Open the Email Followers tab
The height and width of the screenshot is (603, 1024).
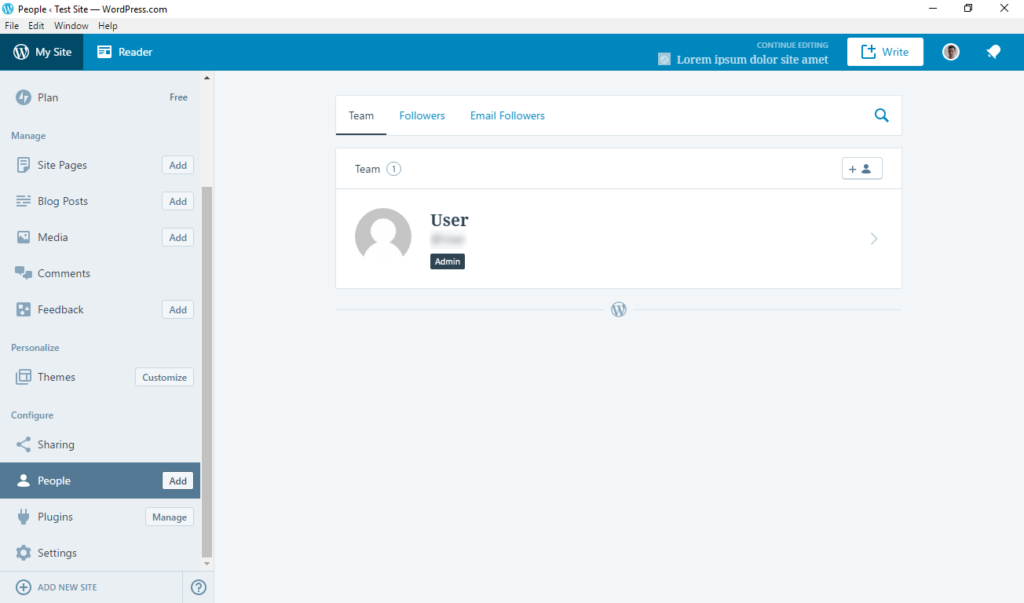pos(507,115)
